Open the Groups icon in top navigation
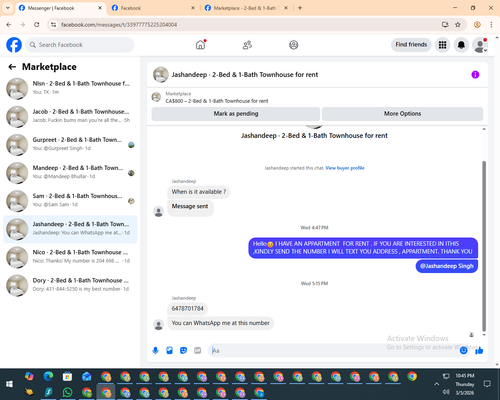500x400 pixels. 294,45
